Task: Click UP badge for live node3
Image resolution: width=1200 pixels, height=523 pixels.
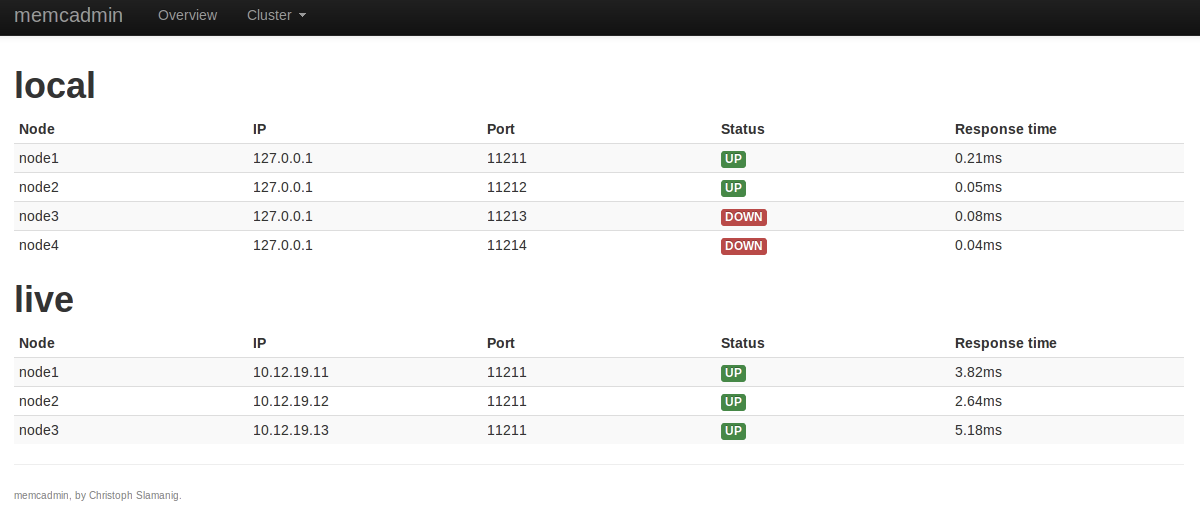Action: pos(733,431)
